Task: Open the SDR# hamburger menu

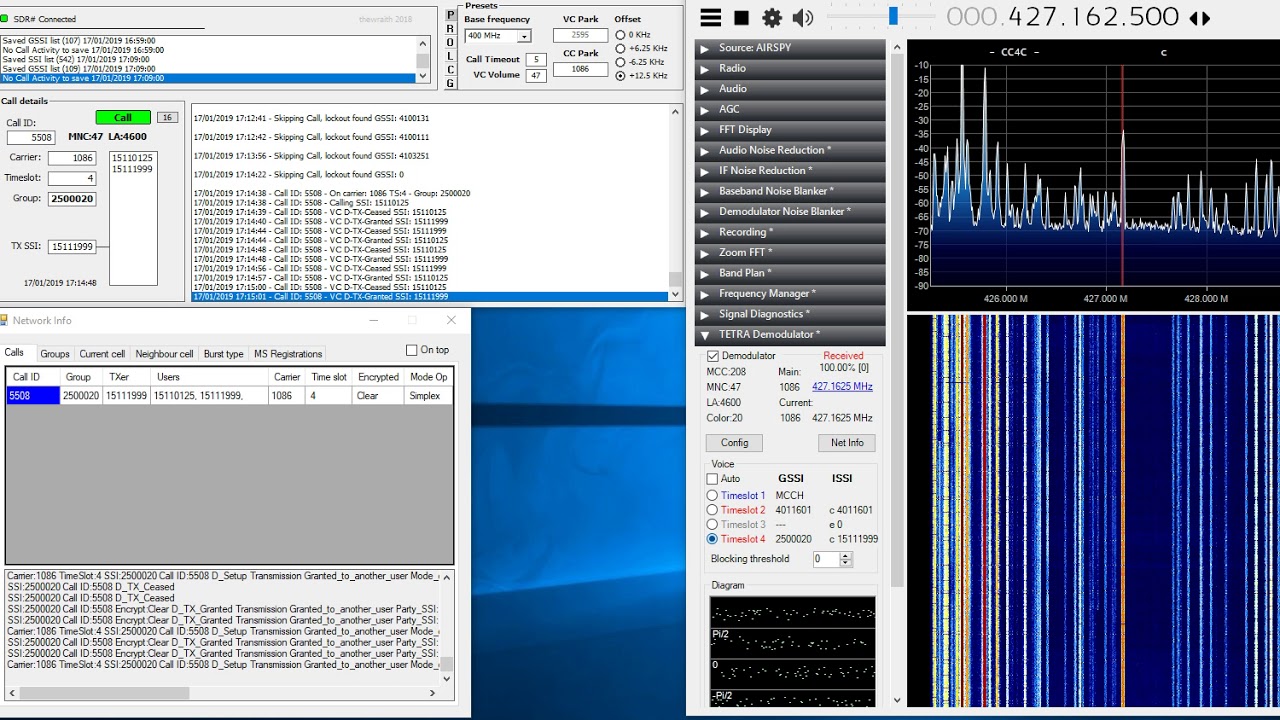Action: (x=710, y=18)
